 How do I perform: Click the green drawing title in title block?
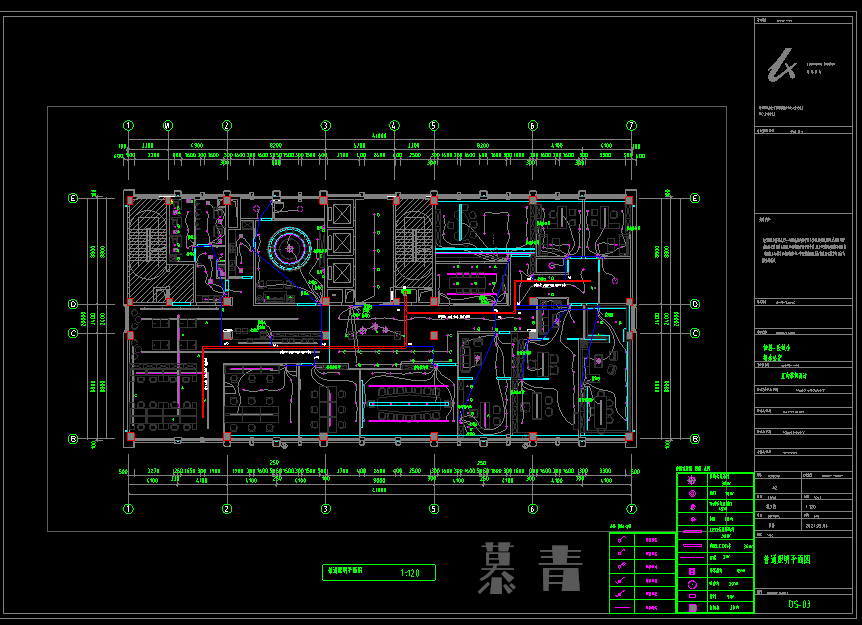click(x=787, y=561)
